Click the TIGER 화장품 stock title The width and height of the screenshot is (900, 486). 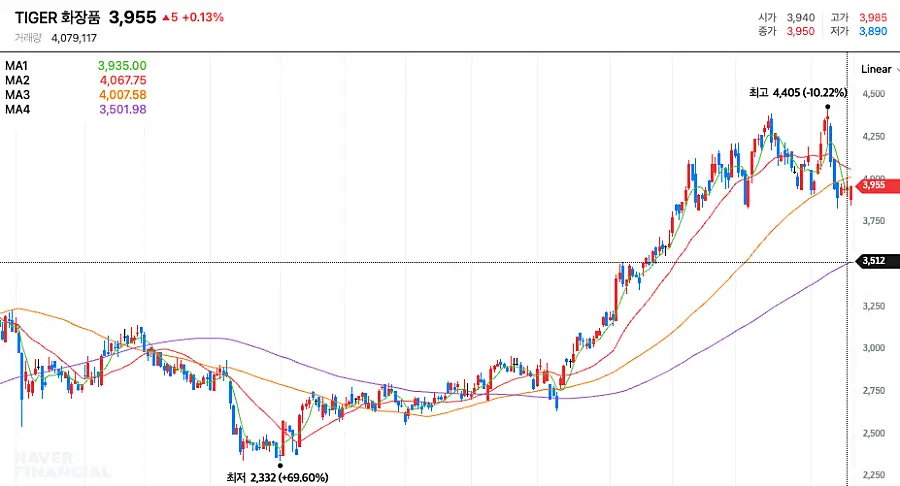click(x=57, y=18)
